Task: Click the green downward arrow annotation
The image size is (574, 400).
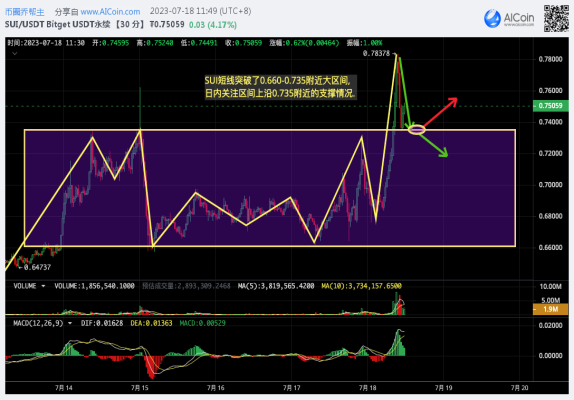Action: pyautogui.click(x=433, y=145)
